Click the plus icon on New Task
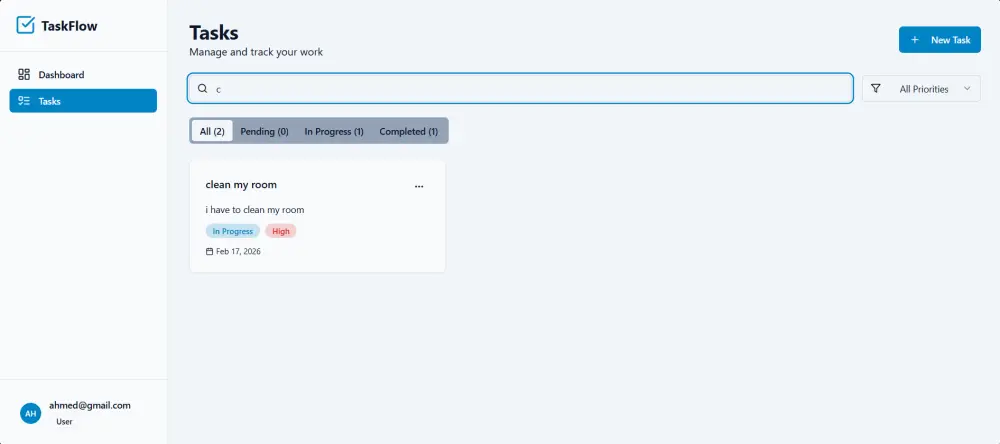This screenshot has width=1000, height=444. [915, 40]
